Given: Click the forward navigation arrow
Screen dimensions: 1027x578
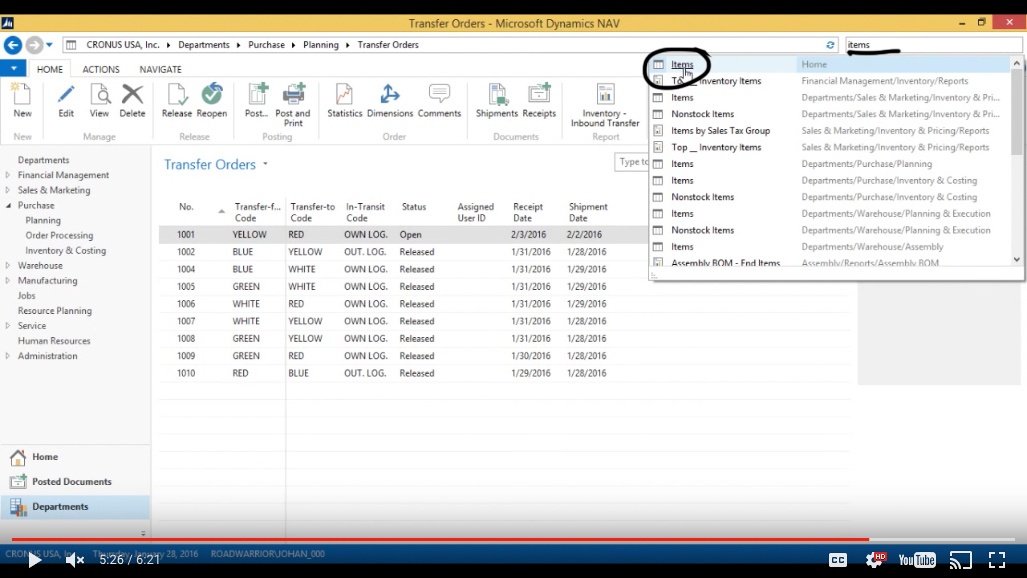Looking at the screenshot, I should (34, 45).
